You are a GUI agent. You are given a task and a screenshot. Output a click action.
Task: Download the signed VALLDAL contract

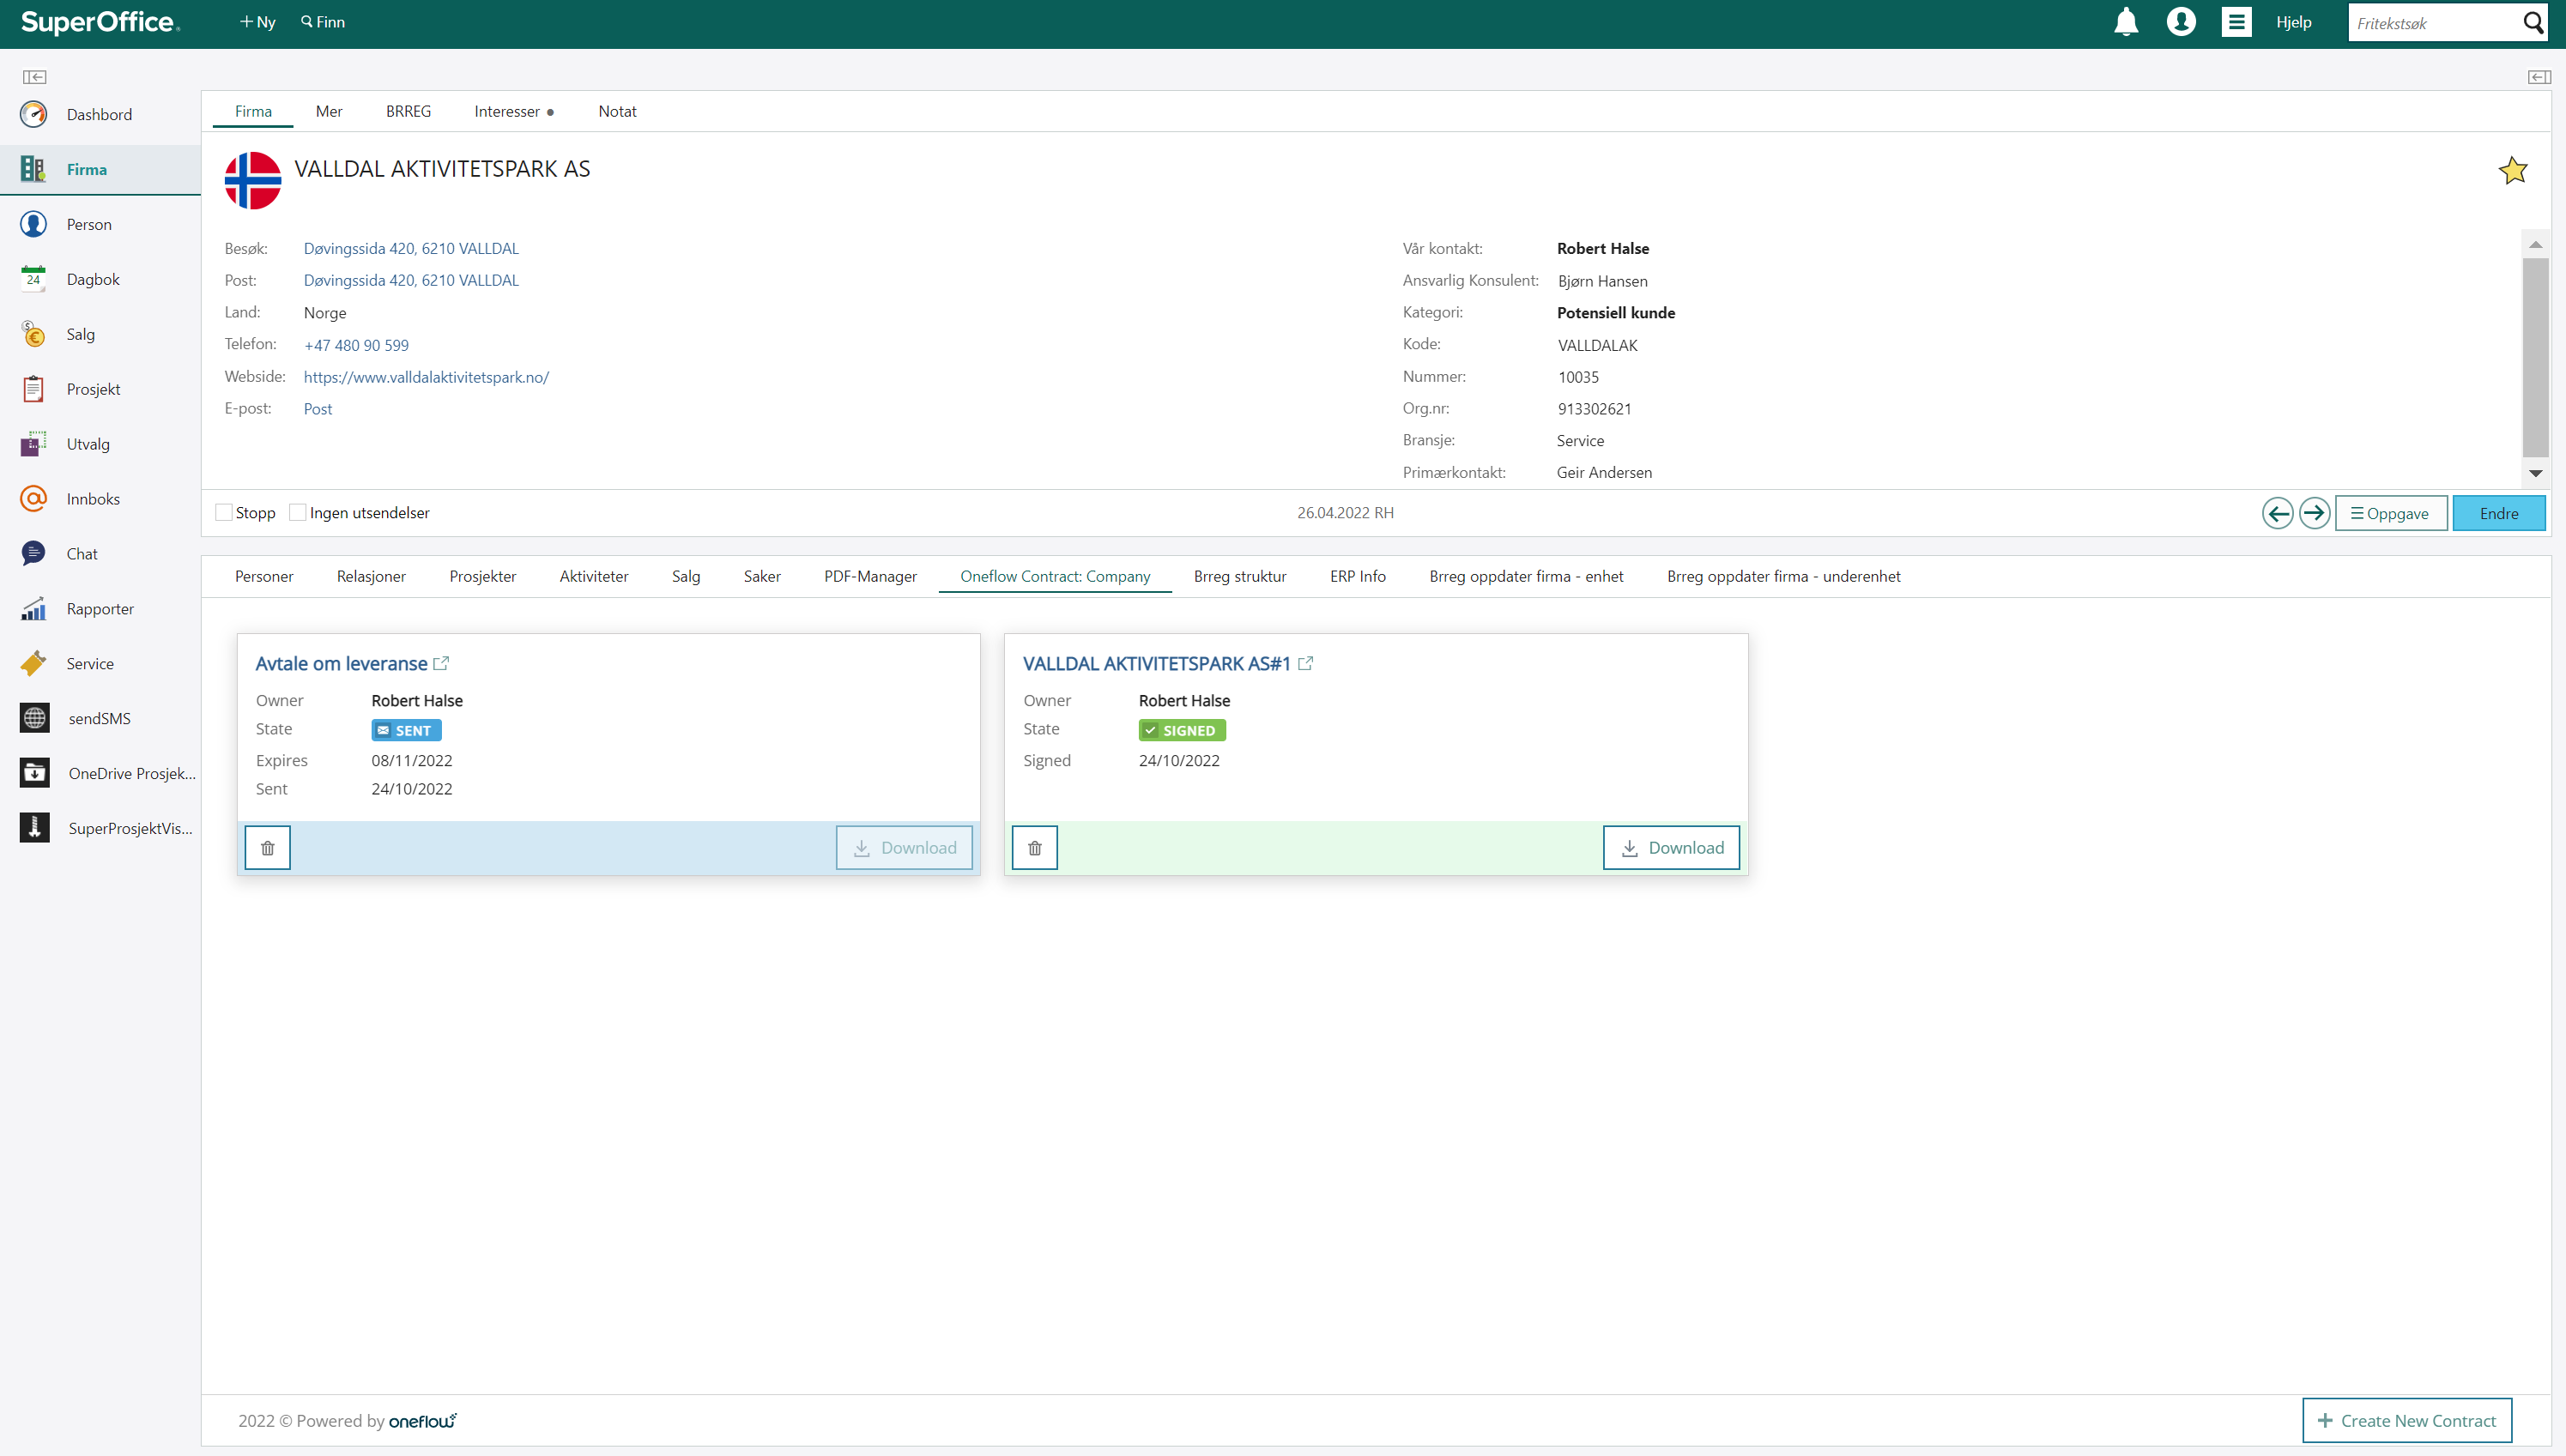click(x=1670, y=848)
